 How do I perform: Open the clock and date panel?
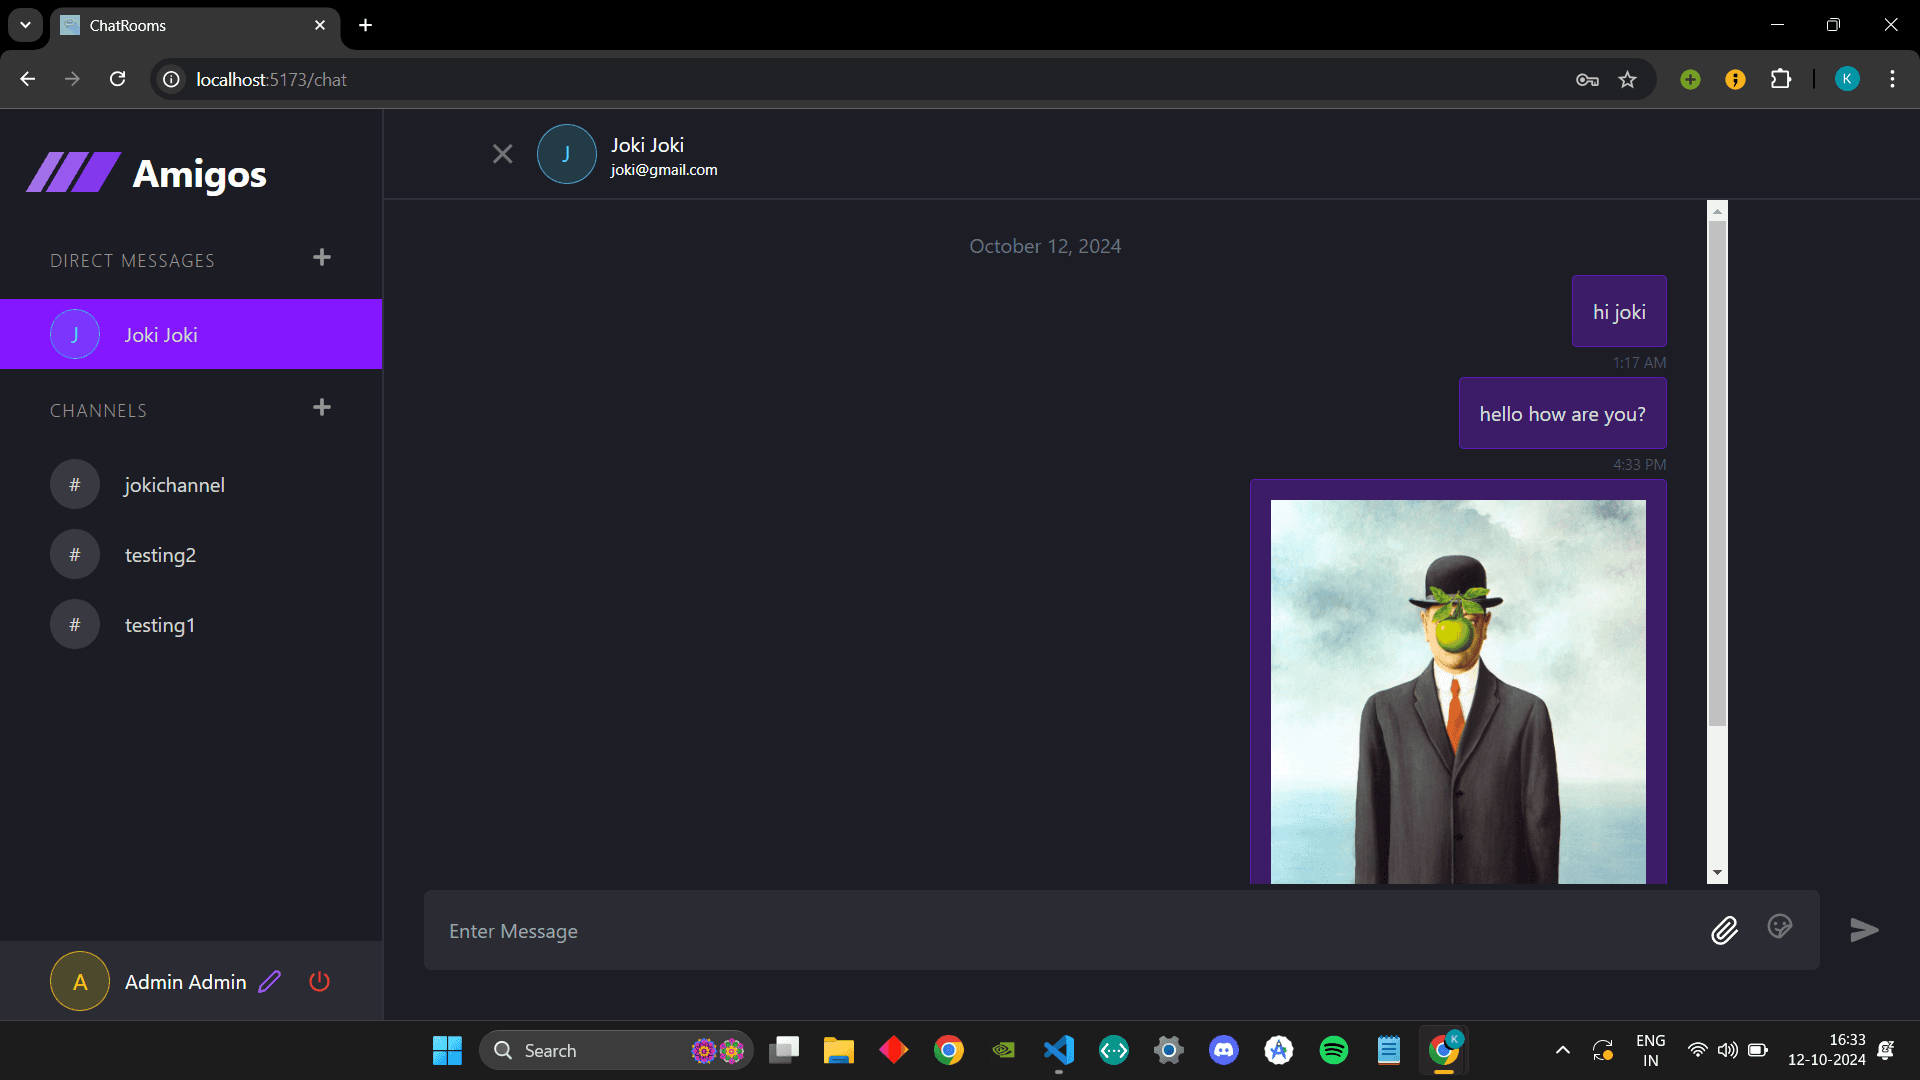[1827, 1050]
